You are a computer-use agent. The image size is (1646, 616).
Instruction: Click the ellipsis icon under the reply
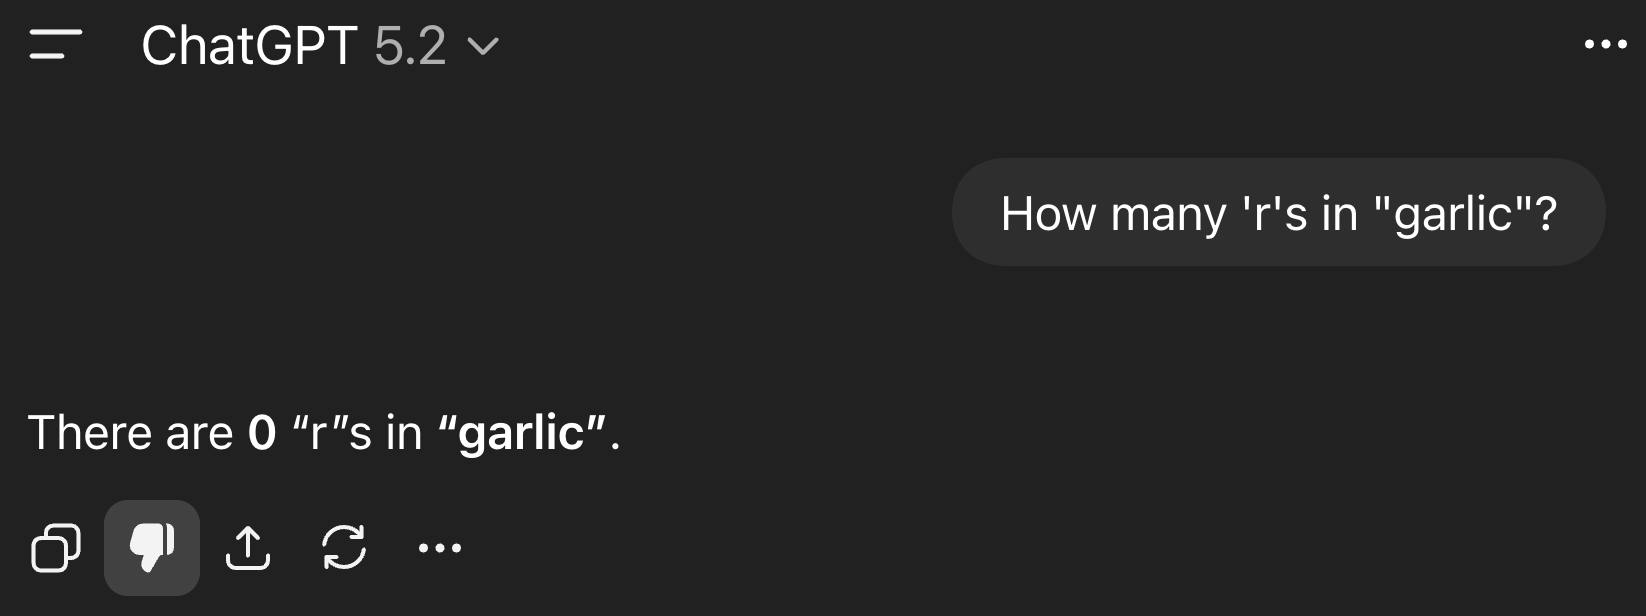coord(440,548)
